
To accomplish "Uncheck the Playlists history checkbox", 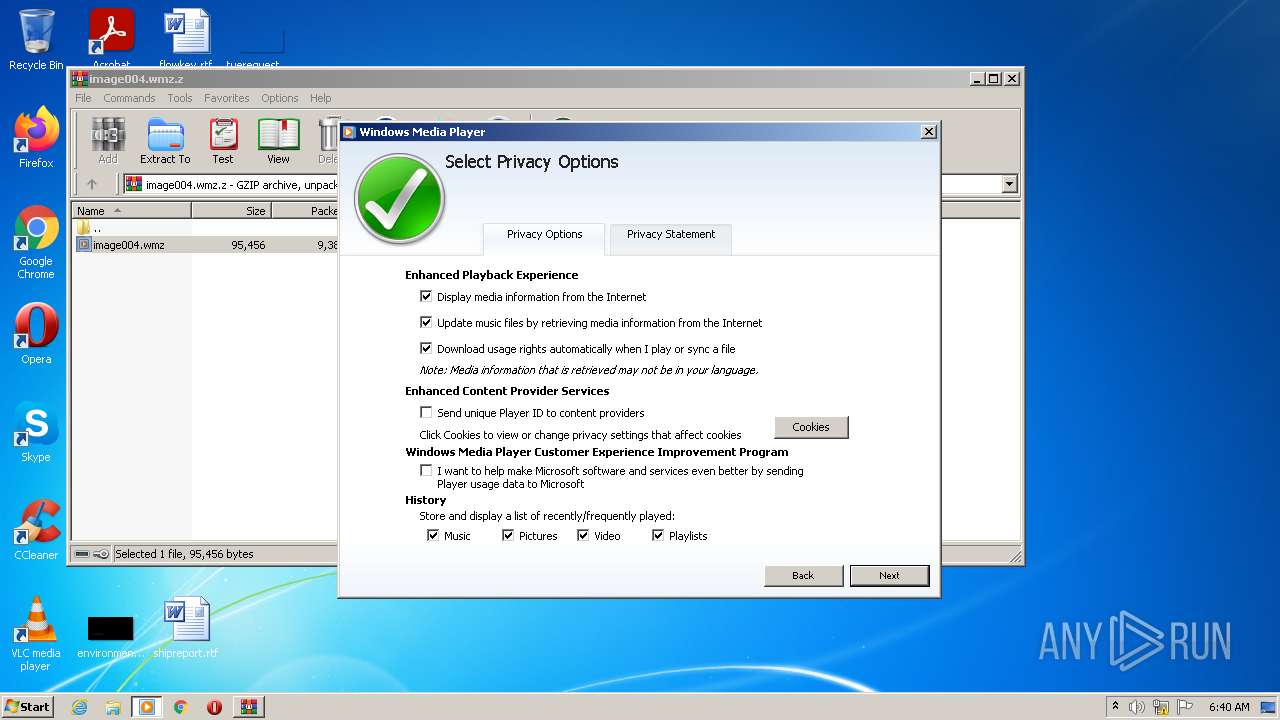I will (658, 536).
